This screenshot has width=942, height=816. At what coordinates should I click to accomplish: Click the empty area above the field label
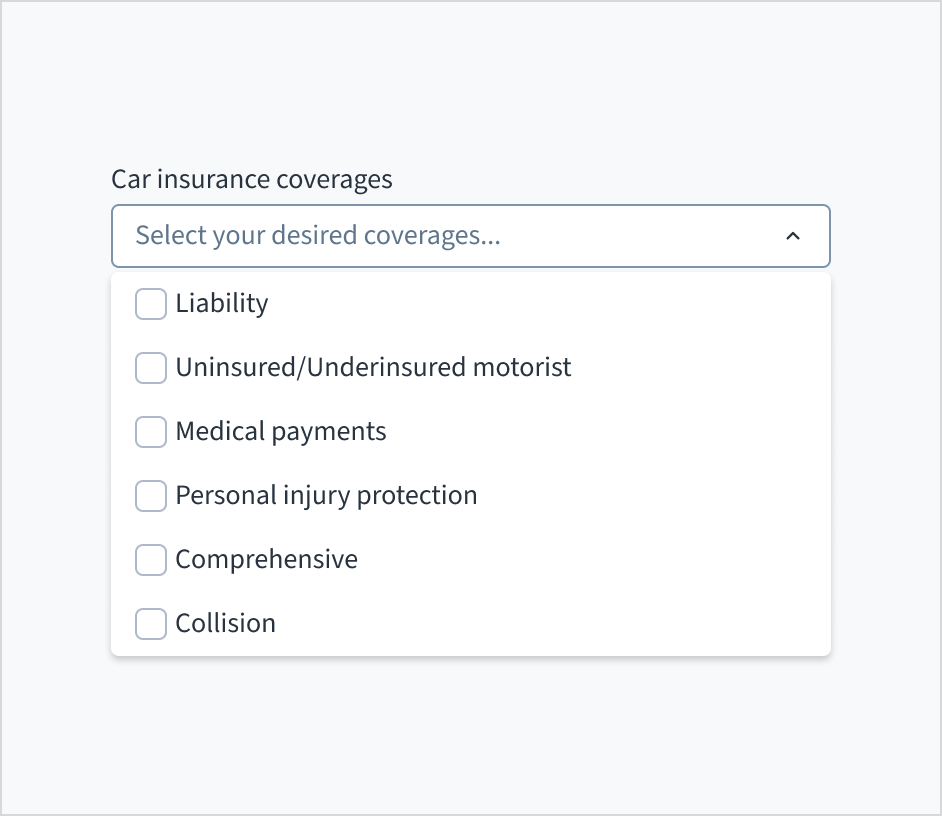(x=470, y=90)
